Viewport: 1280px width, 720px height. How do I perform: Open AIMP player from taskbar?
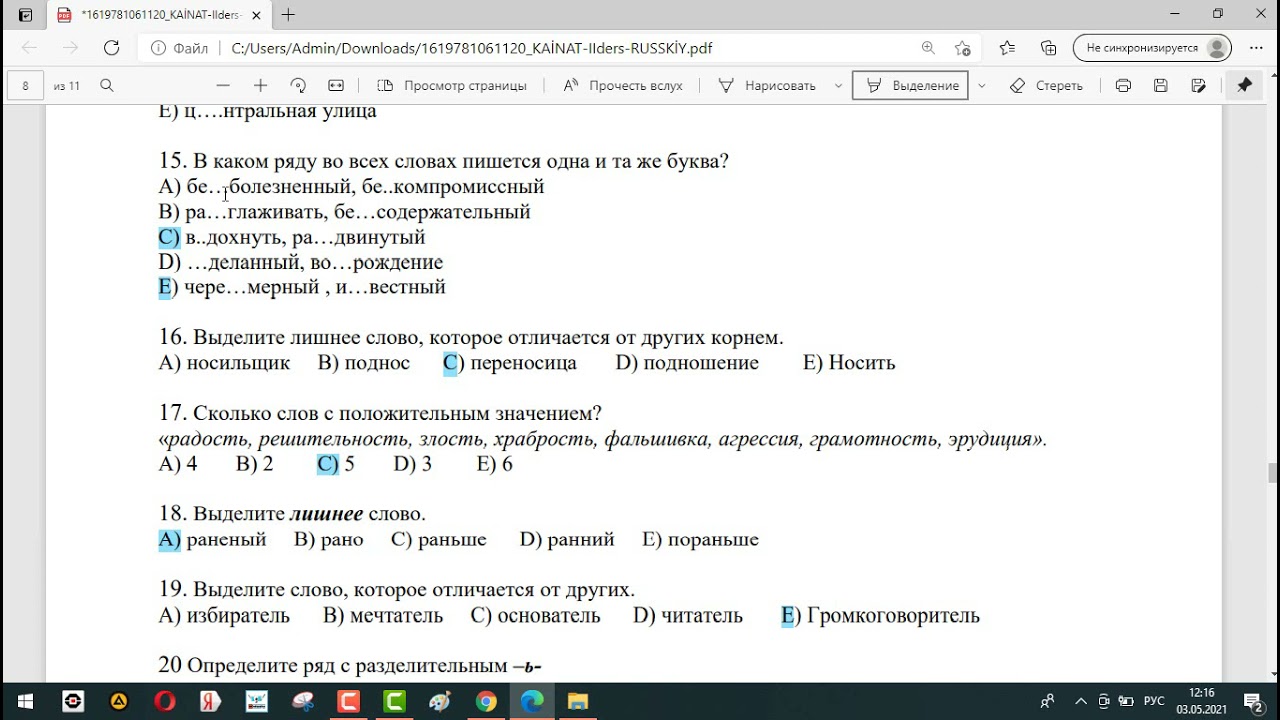pyautogui.click(x=118, y=701)
